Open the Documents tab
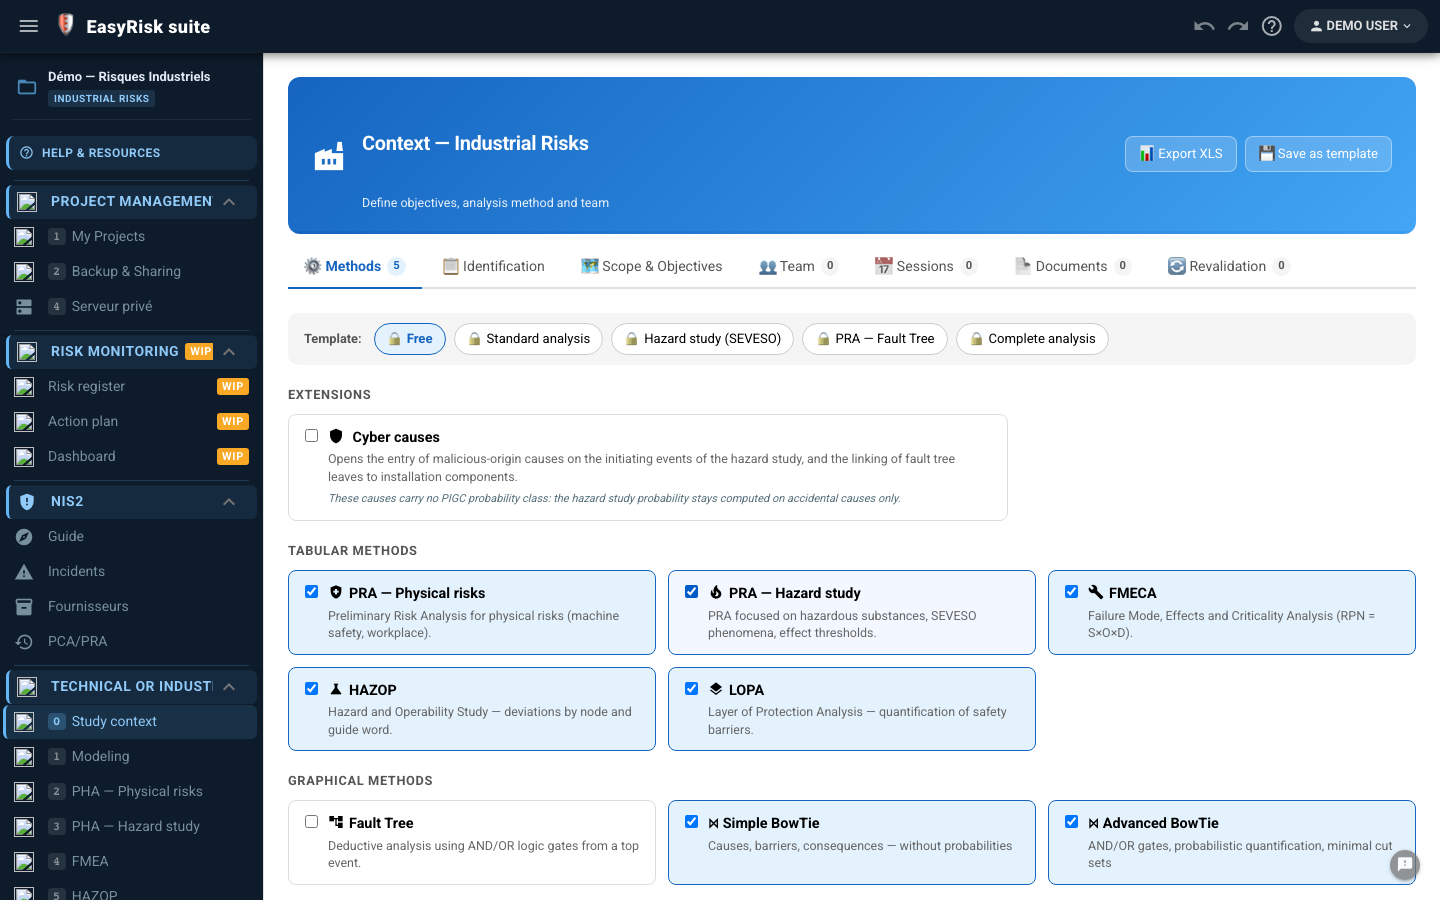Image resolution: width=1440 pixels, height=900 pixels. click(1072, 266)
